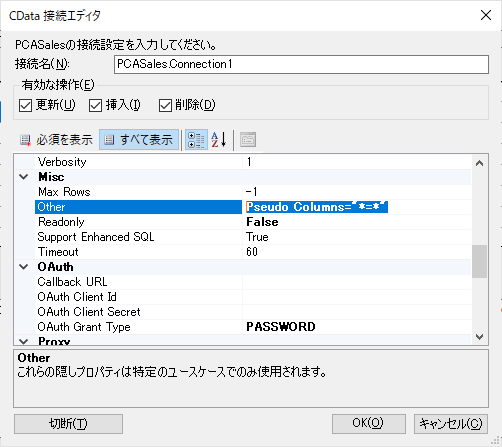Select the OAuth Client Secret property

pyautogui.click(x=138, y=312)
